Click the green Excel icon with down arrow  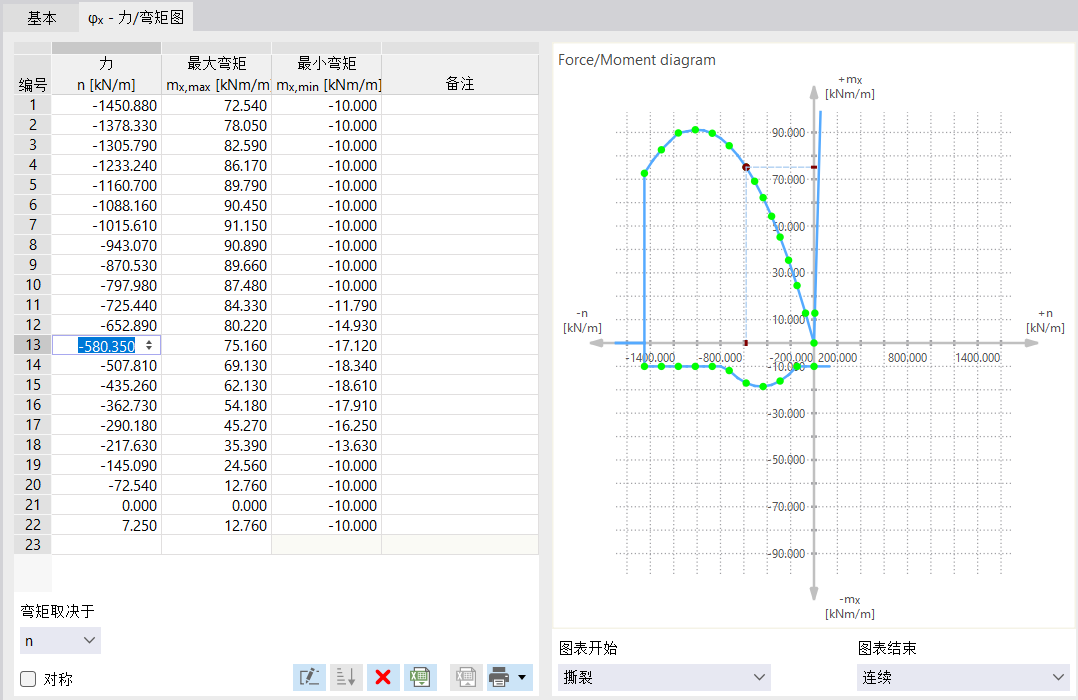[x=420, y=677]
